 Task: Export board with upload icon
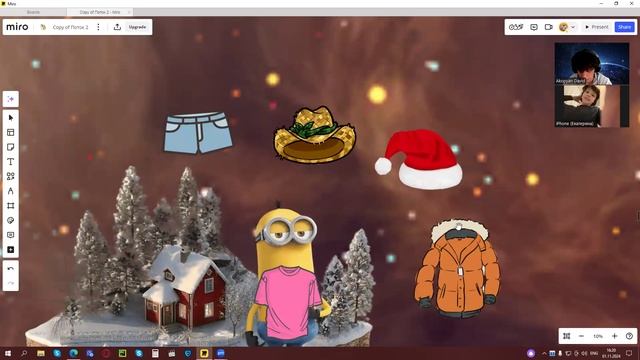click(x=117, y=27)
